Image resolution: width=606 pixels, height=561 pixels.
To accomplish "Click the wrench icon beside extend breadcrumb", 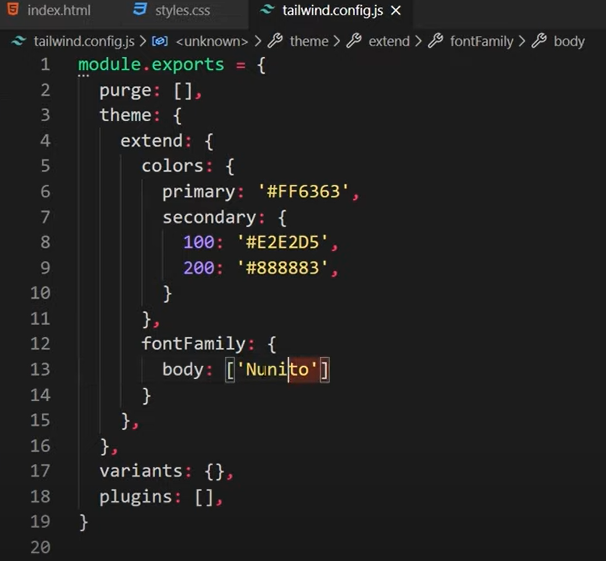I will point(354,41).
